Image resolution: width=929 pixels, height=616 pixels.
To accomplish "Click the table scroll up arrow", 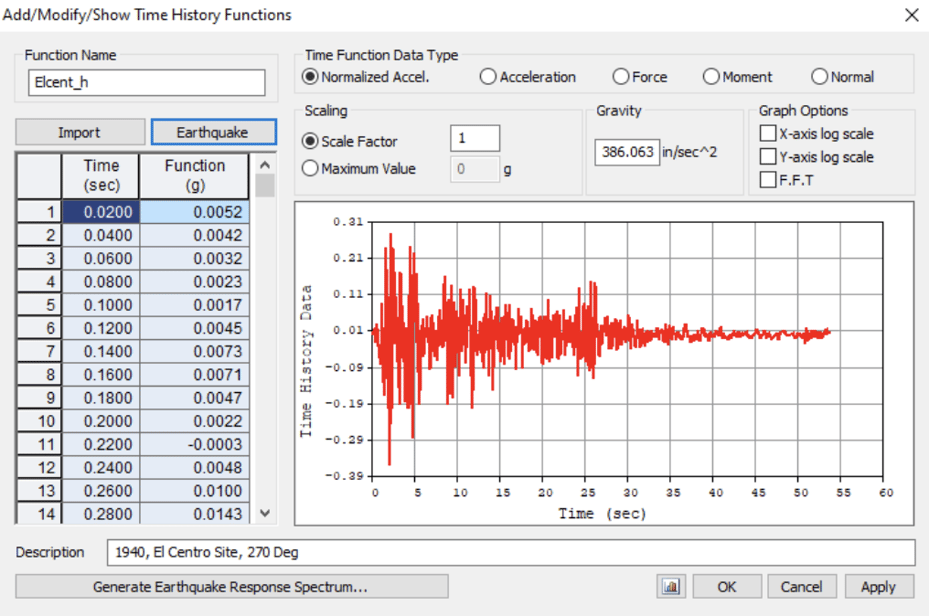I will coord(265,165).
